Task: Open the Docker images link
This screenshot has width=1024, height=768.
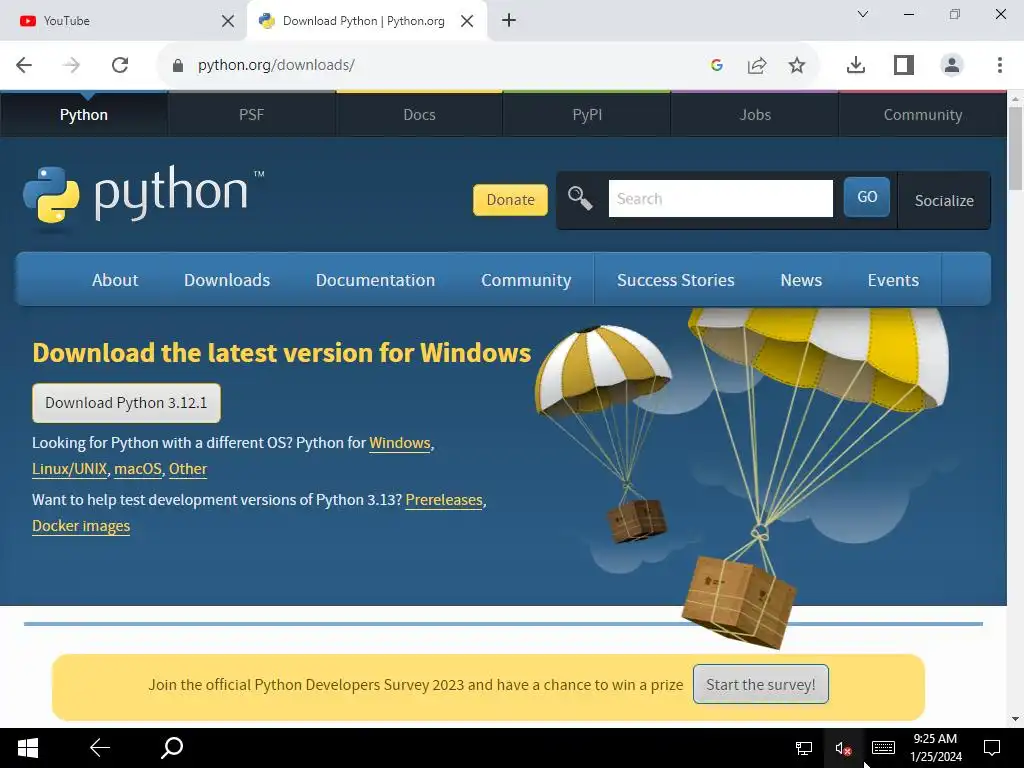Action: pos(81,526)
